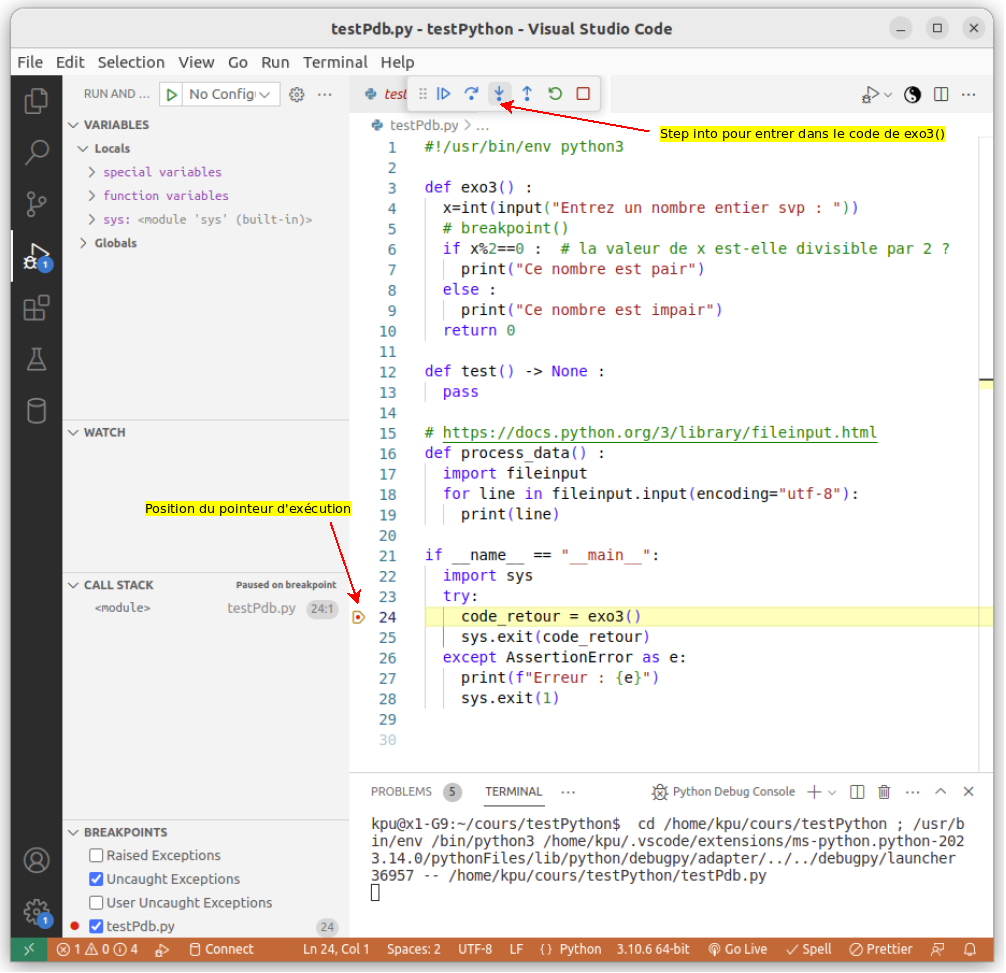Click Restart in debug toolbar

click(556, 94)
